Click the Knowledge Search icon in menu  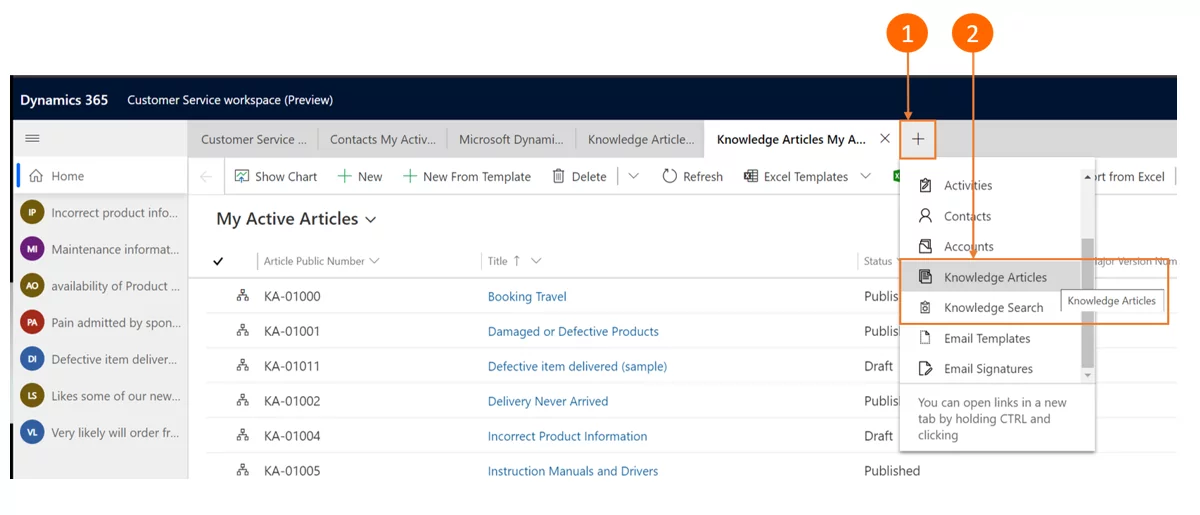coord(925,308)
